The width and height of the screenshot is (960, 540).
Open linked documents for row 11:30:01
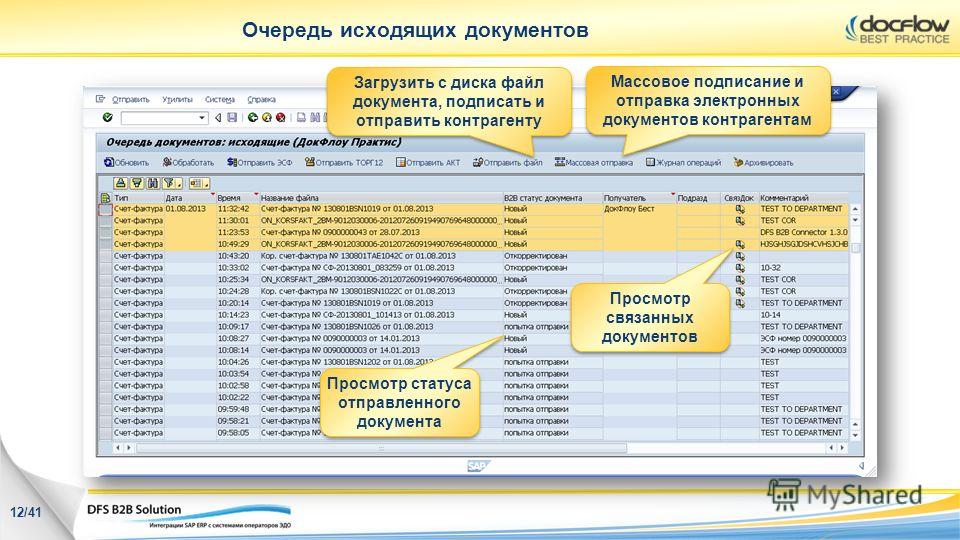(x=740, y=220)
